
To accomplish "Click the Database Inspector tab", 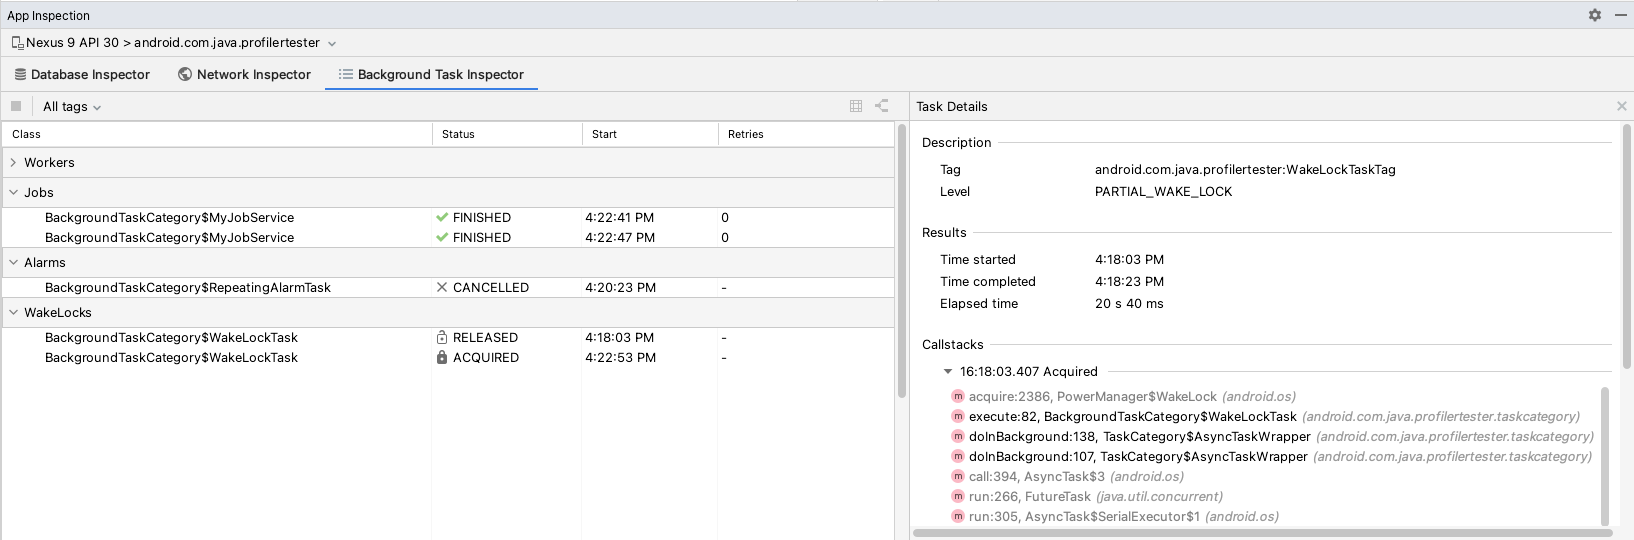I will (82, 74).
